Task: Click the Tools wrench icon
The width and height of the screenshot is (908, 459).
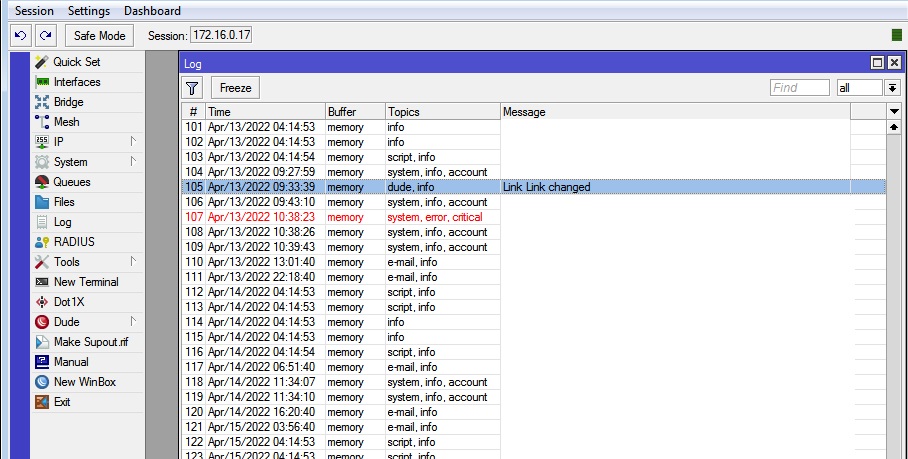Action: [x=42, y=262]
